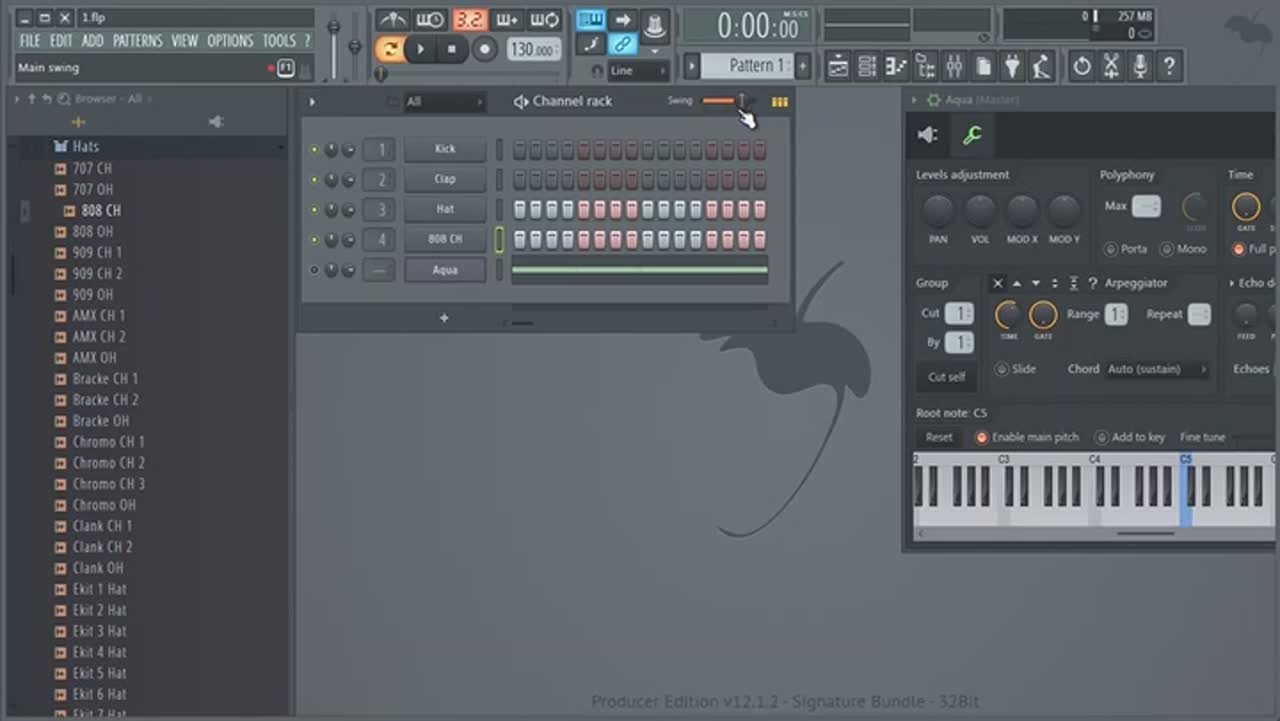Image resolution: width=1280 pixels, height=721 pixels.
Task: Open the Piano roll window
Action: pyautogui.click(x=896, y=67)
